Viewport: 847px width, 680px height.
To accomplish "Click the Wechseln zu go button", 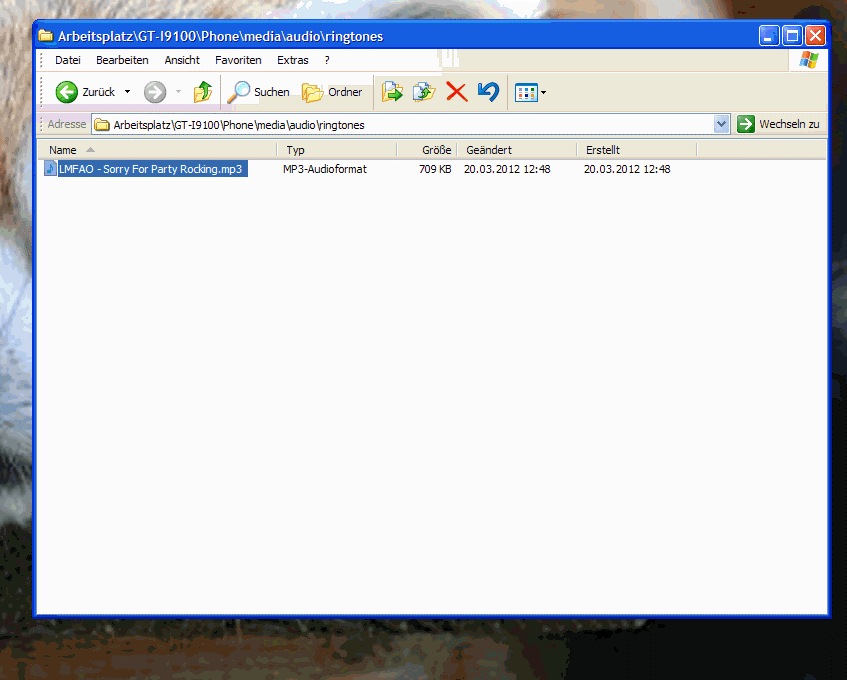I will click(778, 124).
